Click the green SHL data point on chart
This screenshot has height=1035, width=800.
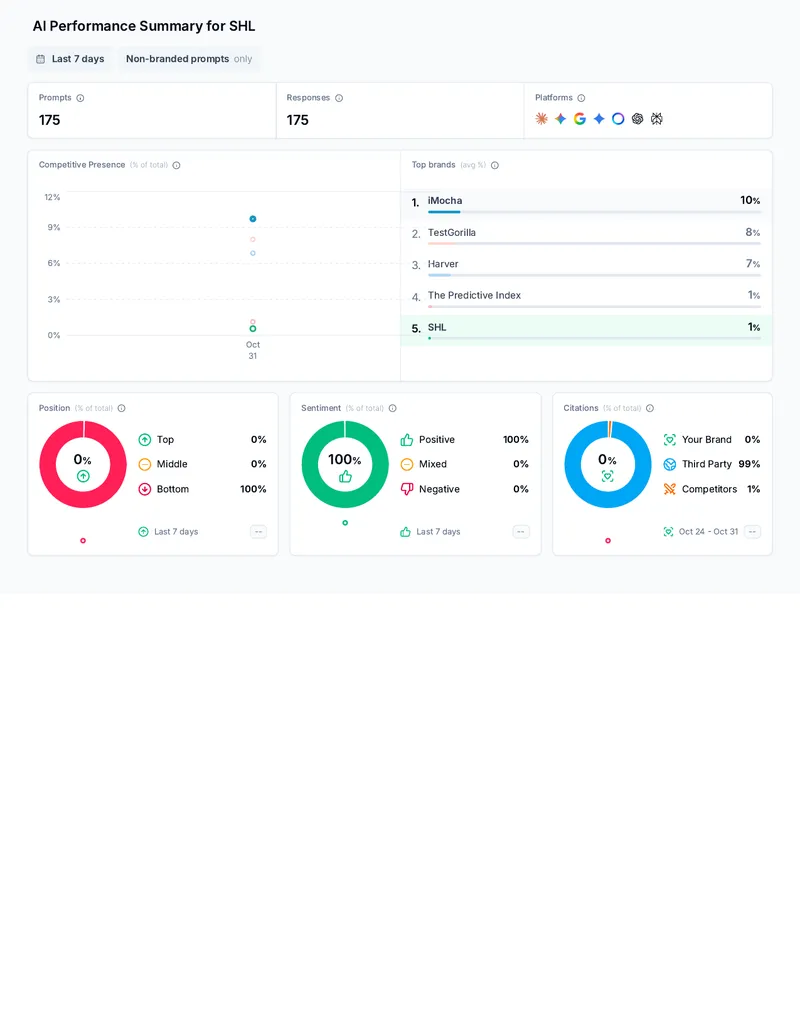click(253, 329)
